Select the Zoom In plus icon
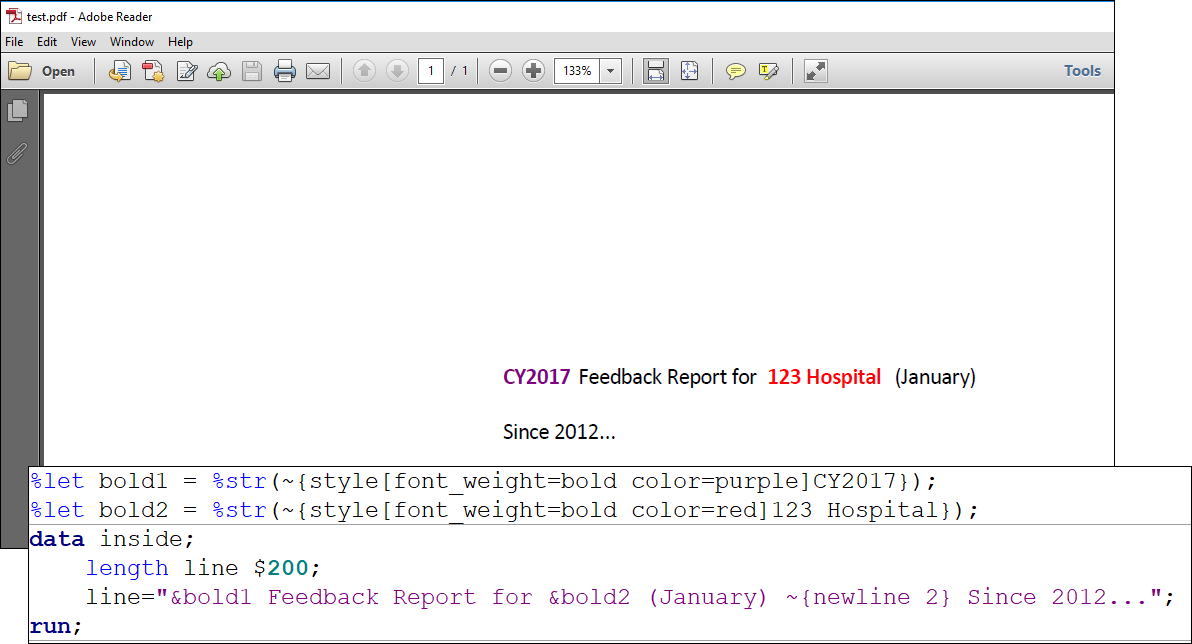Screen dimensions: 1192x644 [x=533, y=71]
